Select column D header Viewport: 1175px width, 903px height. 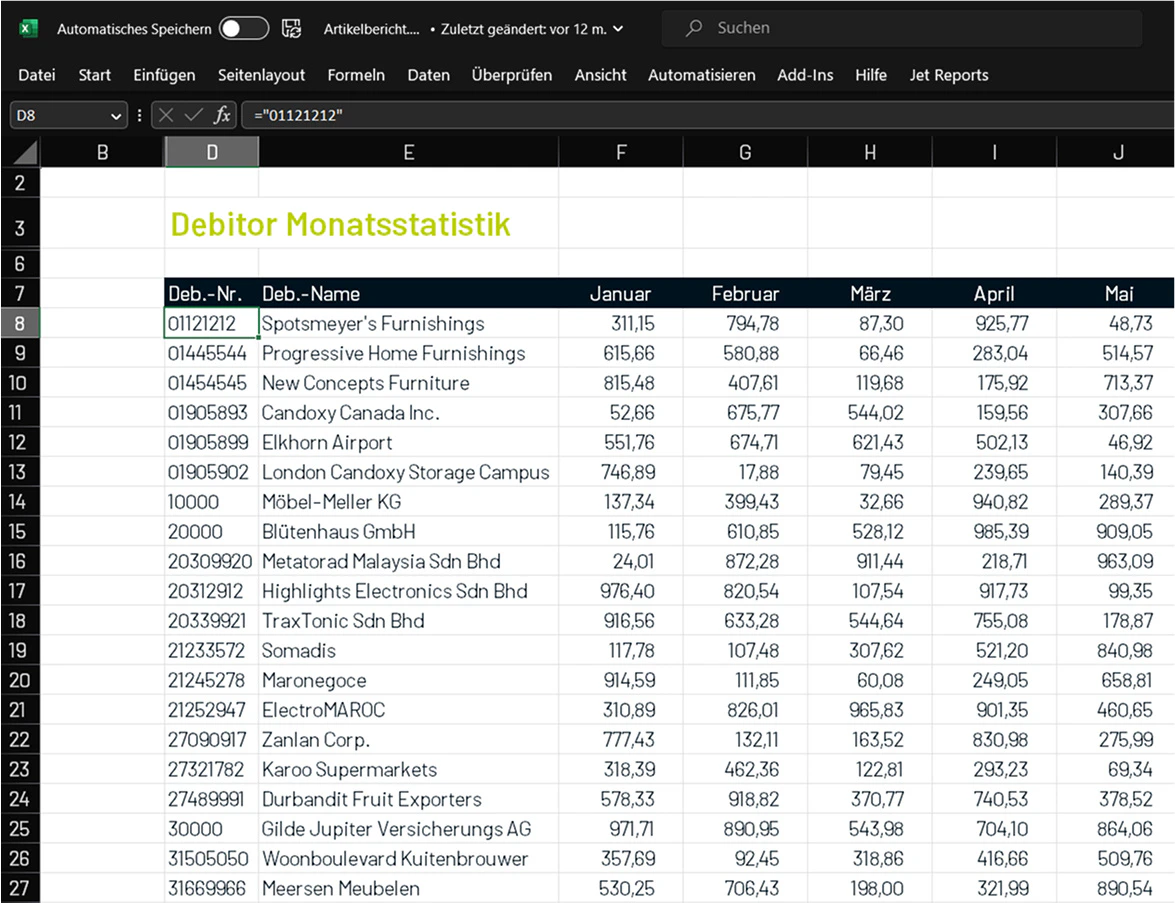click(x=212, y=153)
